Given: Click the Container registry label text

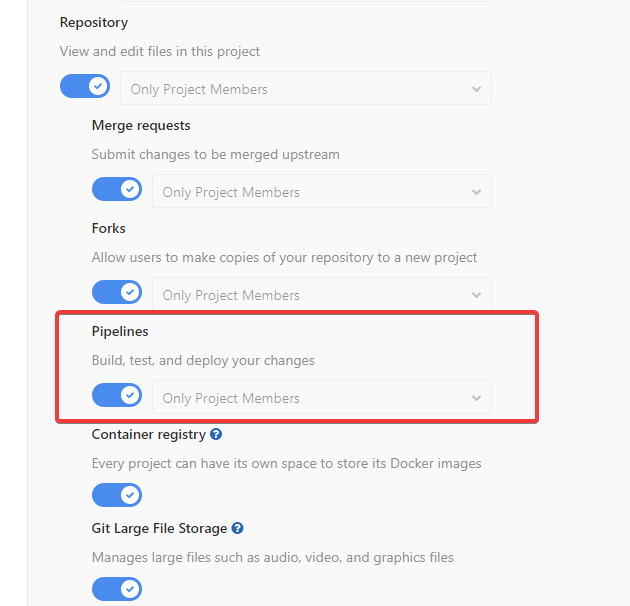Looking at the screenshot, I should coord(148,435).
